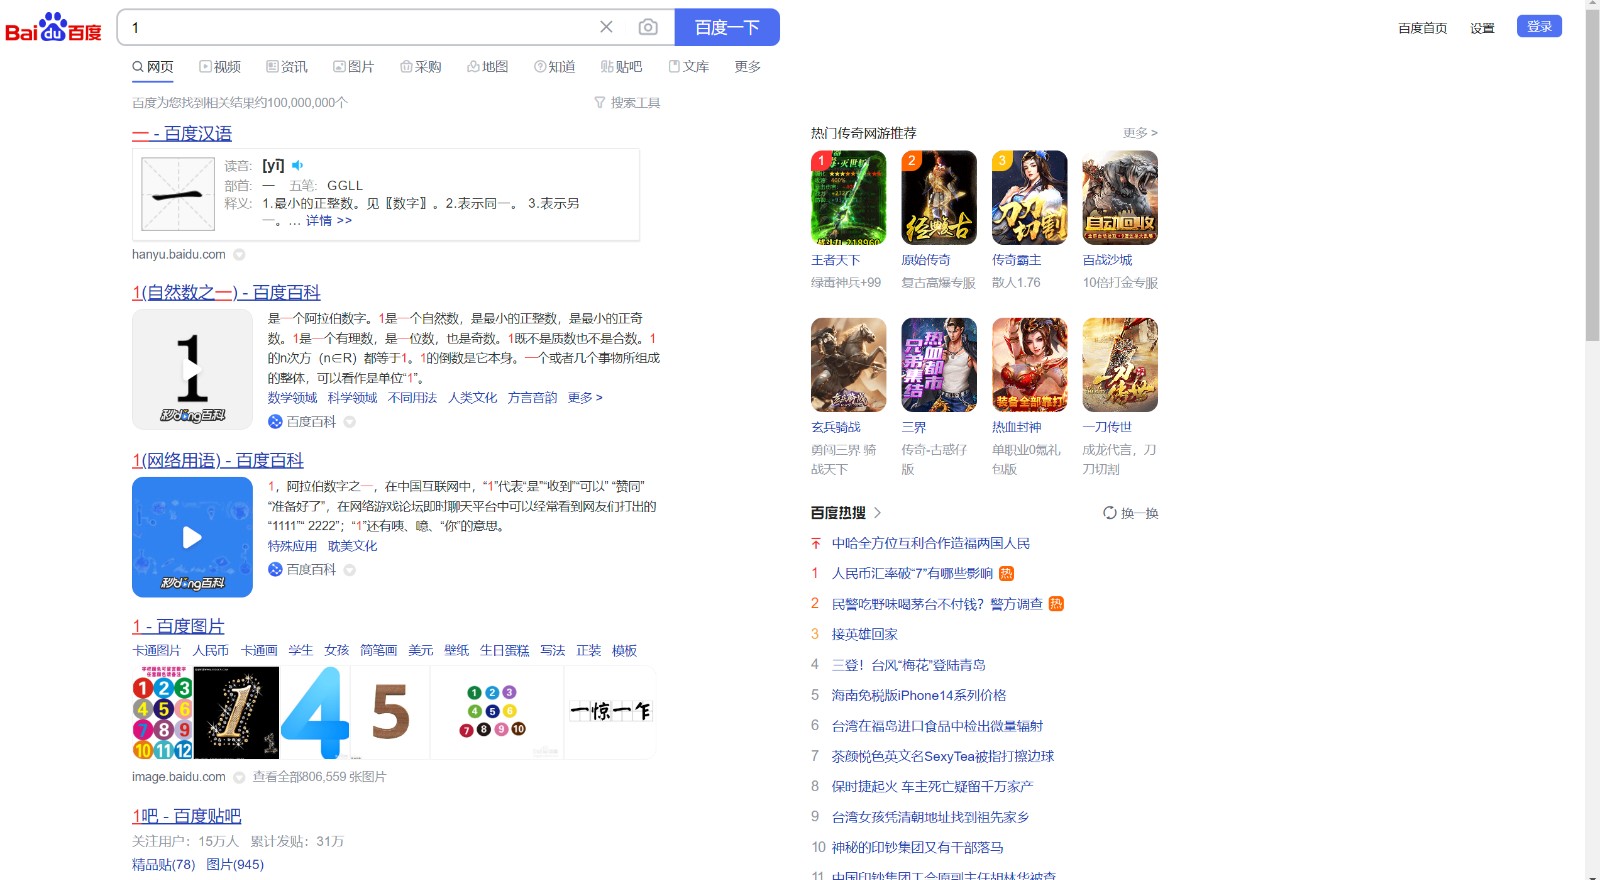Click the 百度一下 search button

(x=727, y=27)
